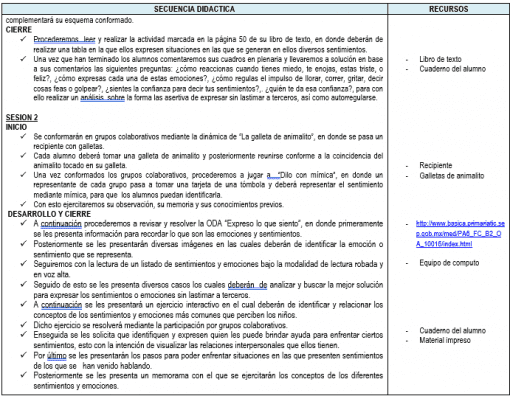510x396 pixels.
Task: Click 'Equipo de computo' resource entry
Action: tap(449, 263)
